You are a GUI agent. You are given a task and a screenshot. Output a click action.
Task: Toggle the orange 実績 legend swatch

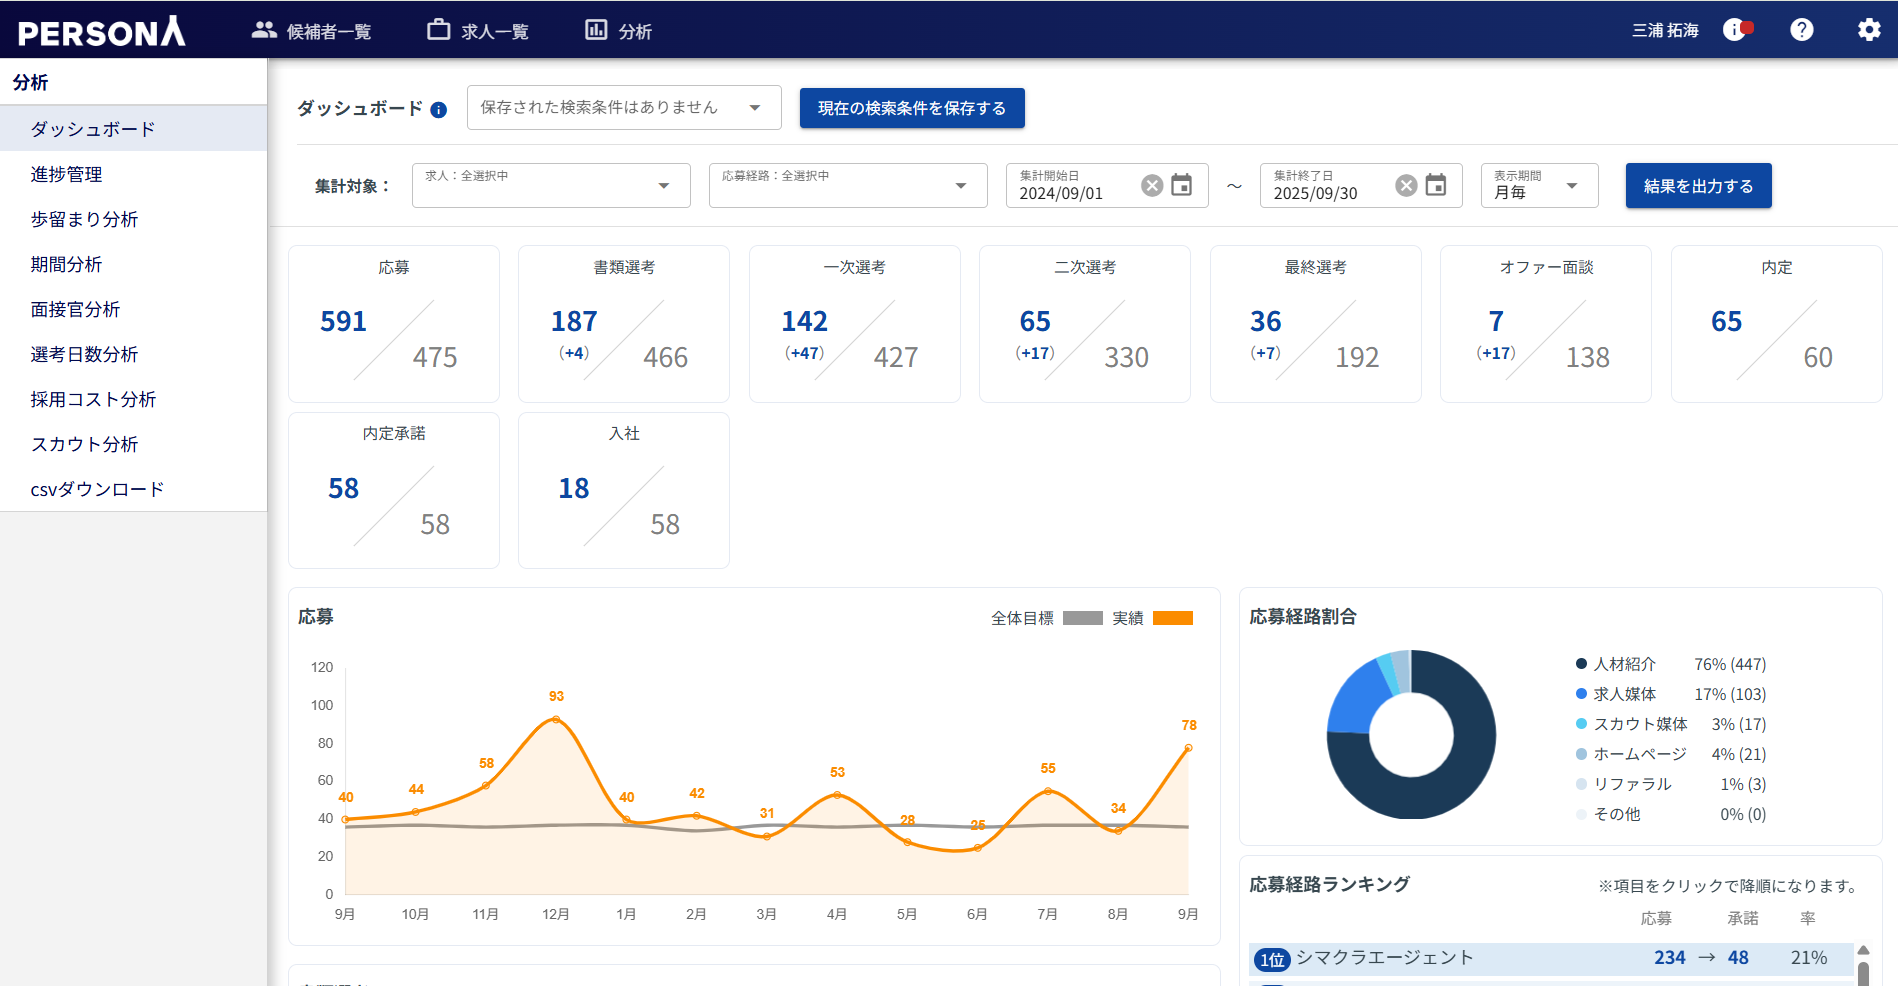(1172, 618)
